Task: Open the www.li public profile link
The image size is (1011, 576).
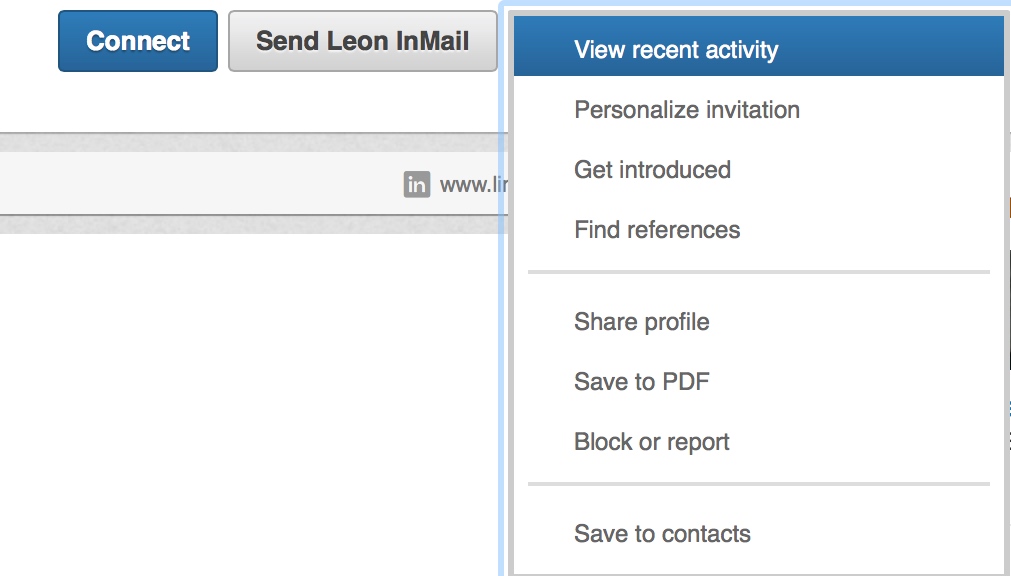Action: pos(473,184)
